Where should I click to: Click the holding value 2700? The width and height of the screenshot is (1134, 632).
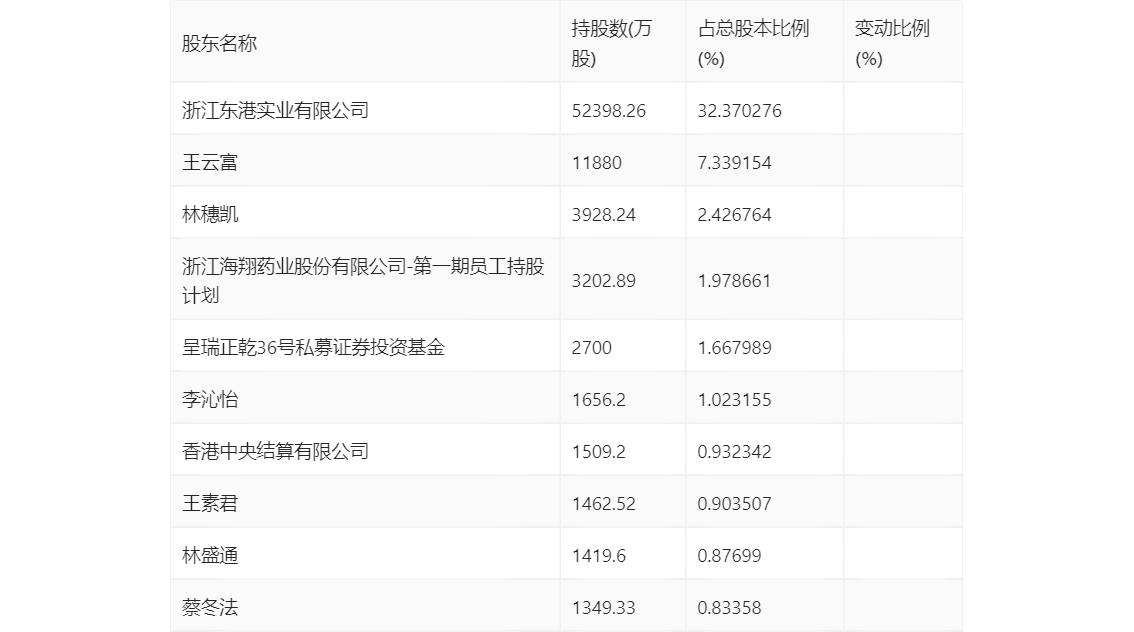pos(592,348)
